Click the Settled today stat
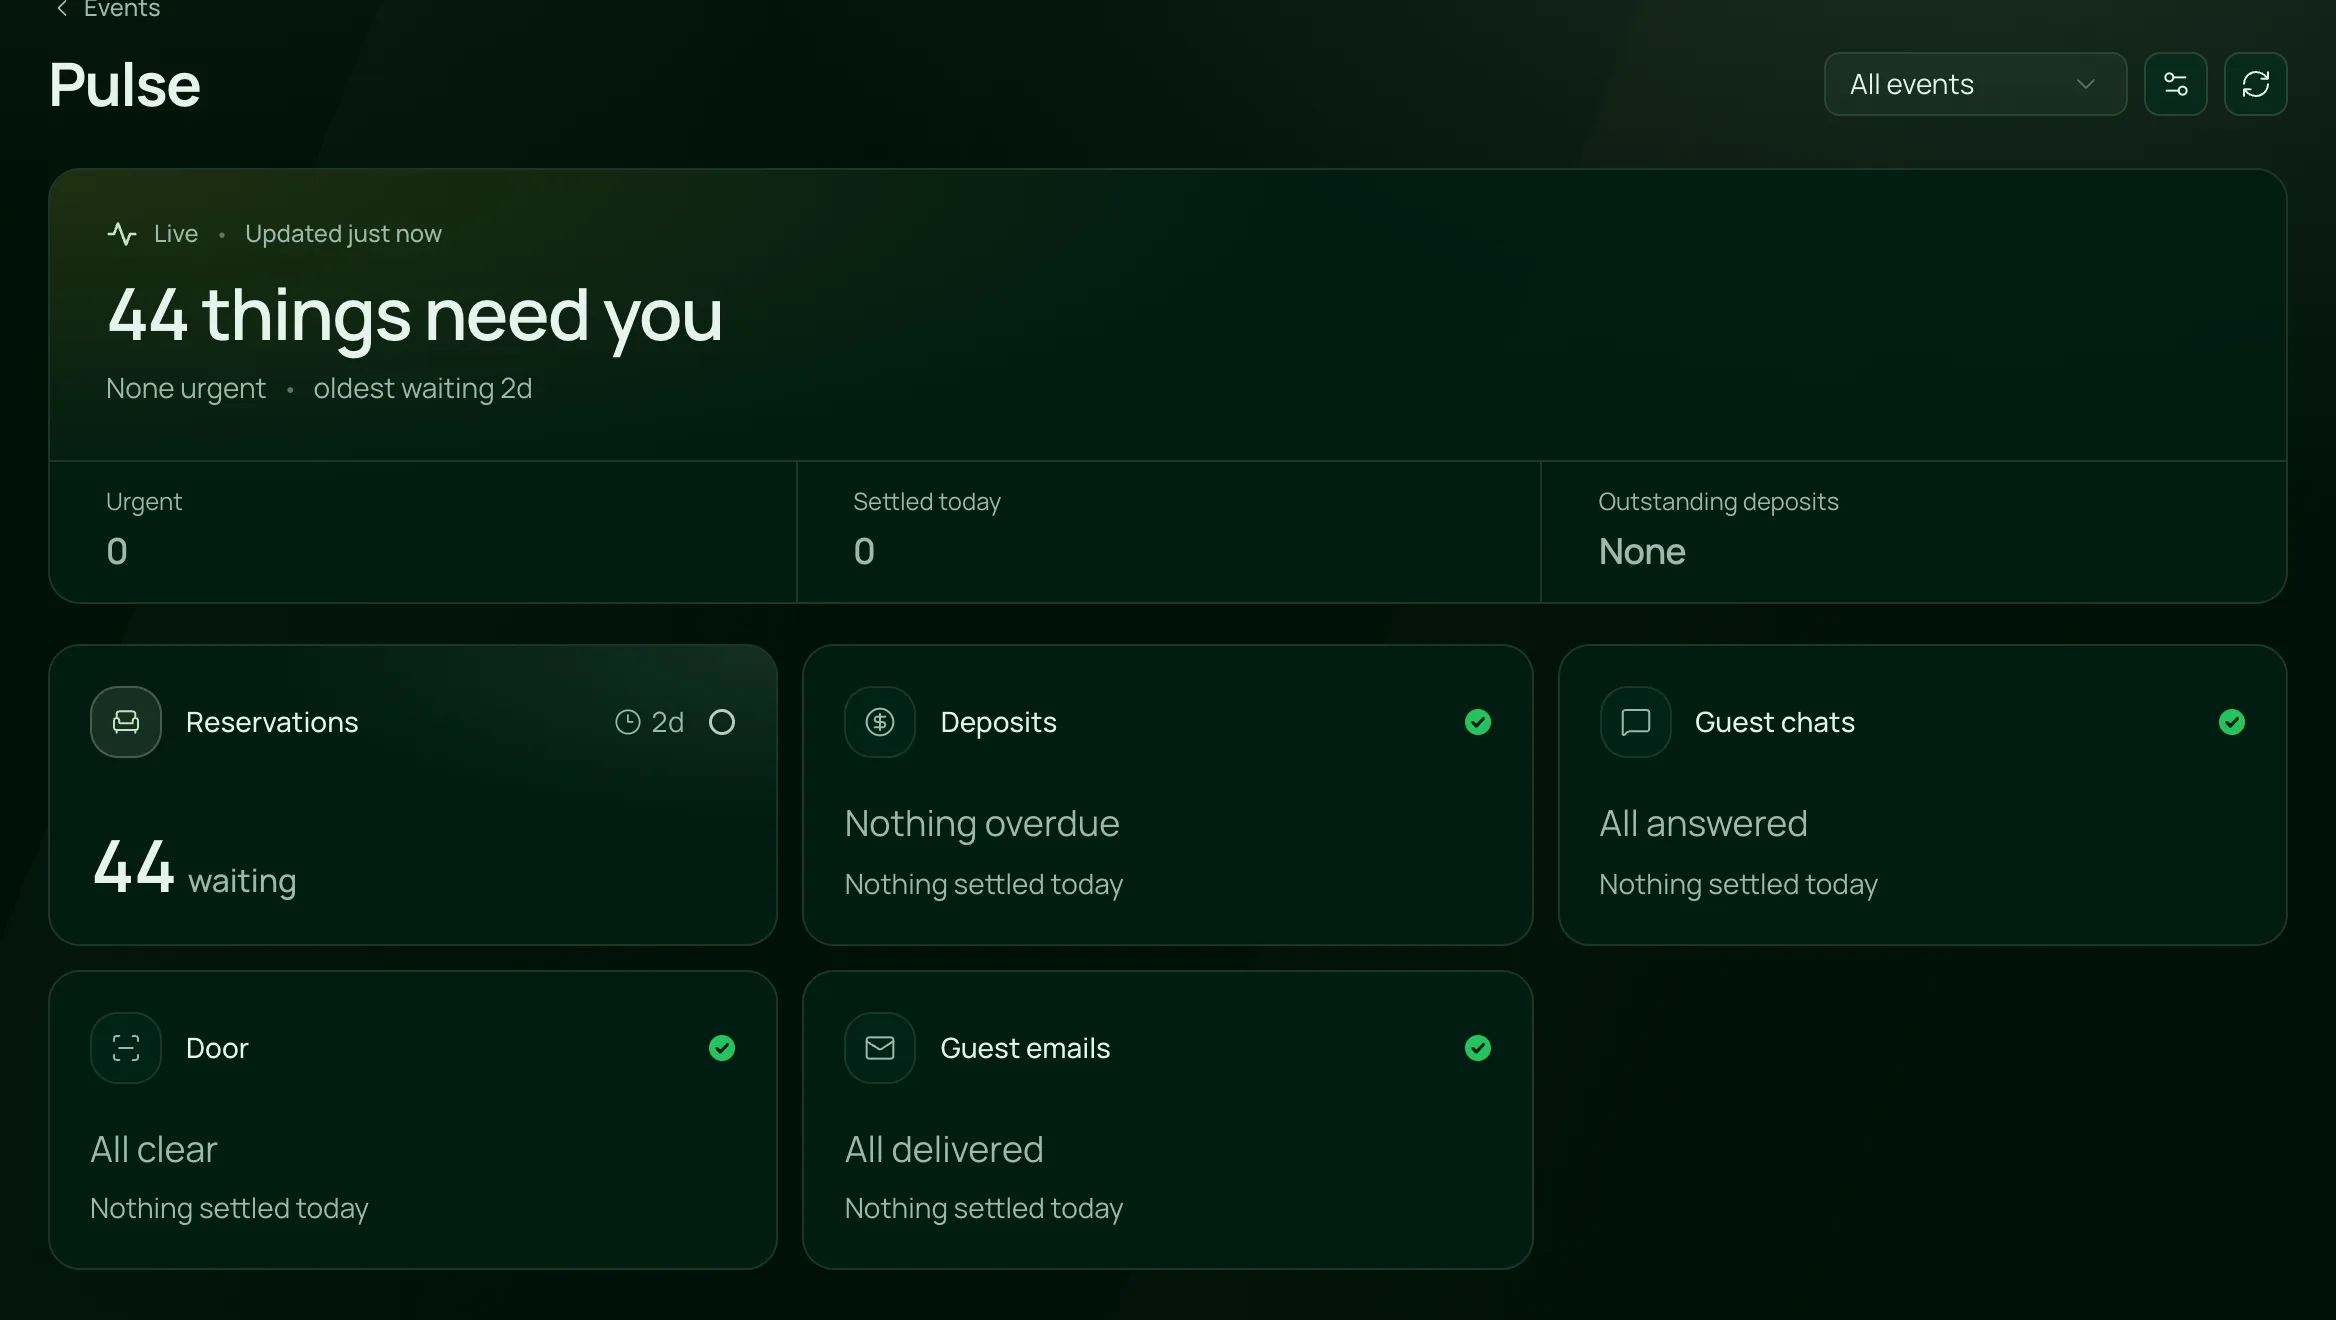The image size is (2336, 1320). click(x=1168, y=531)
